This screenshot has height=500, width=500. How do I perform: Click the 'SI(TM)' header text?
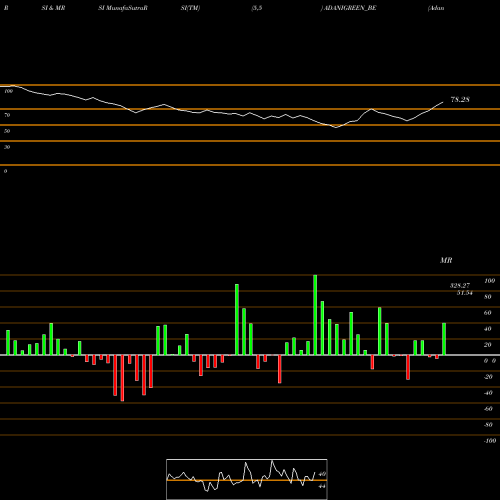coord(190,8)
